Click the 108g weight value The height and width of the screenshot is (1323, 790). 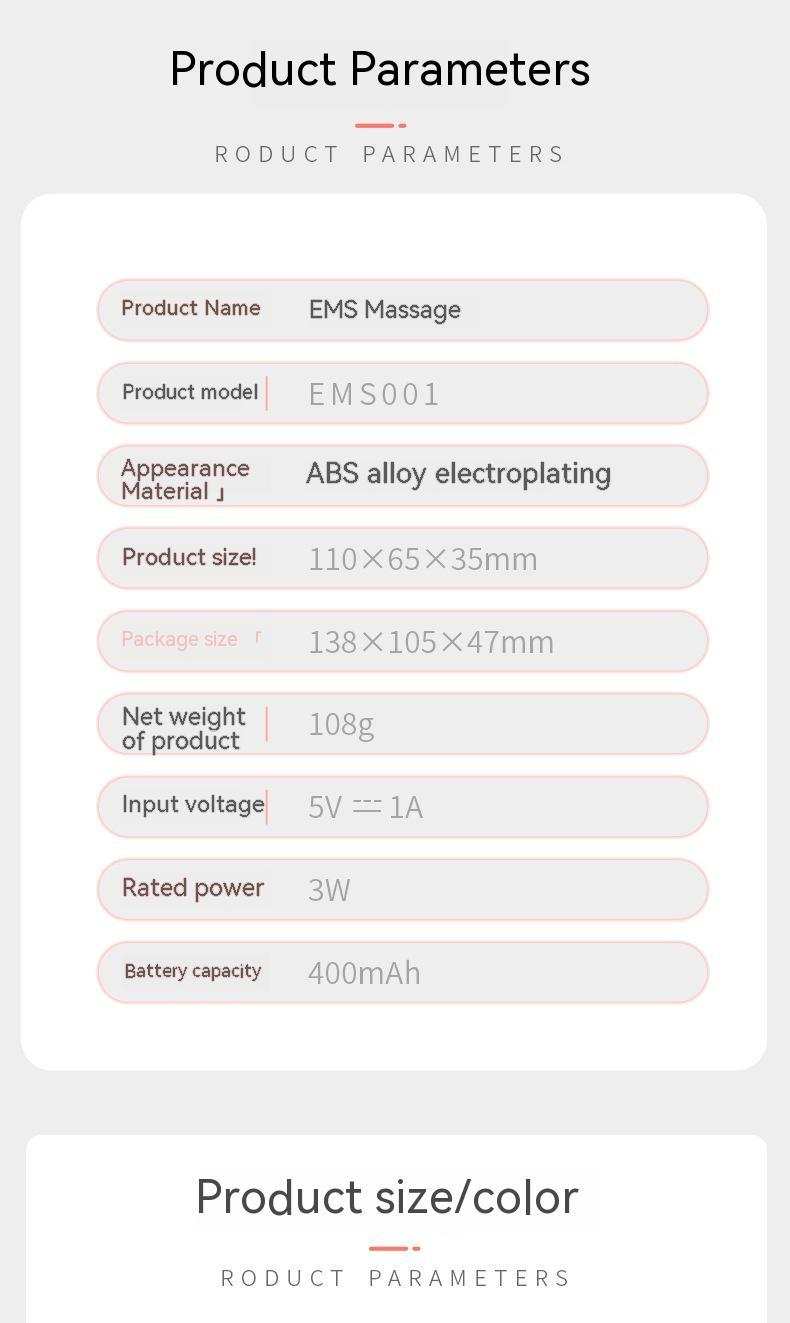click(x=341, y=724)
